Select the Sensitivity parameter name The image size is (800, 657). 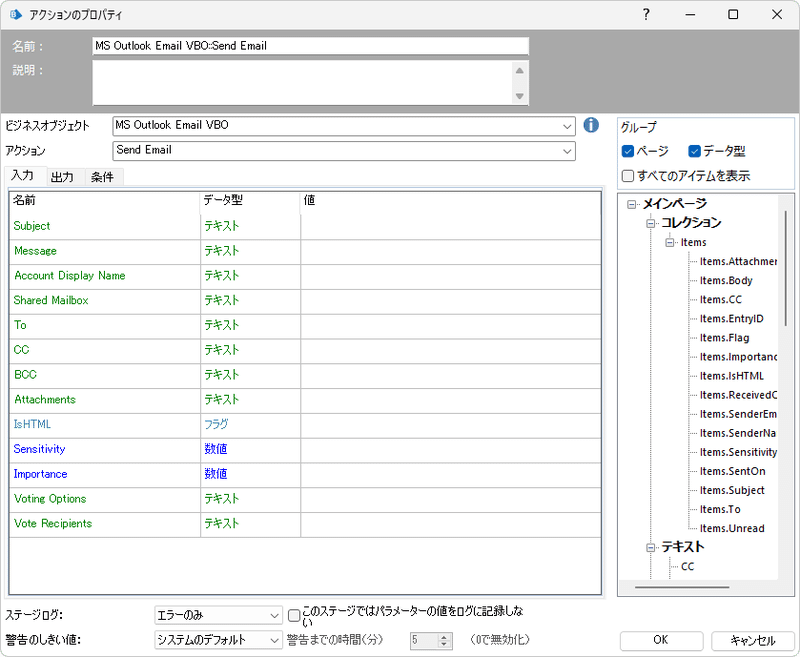coord(39,449)
